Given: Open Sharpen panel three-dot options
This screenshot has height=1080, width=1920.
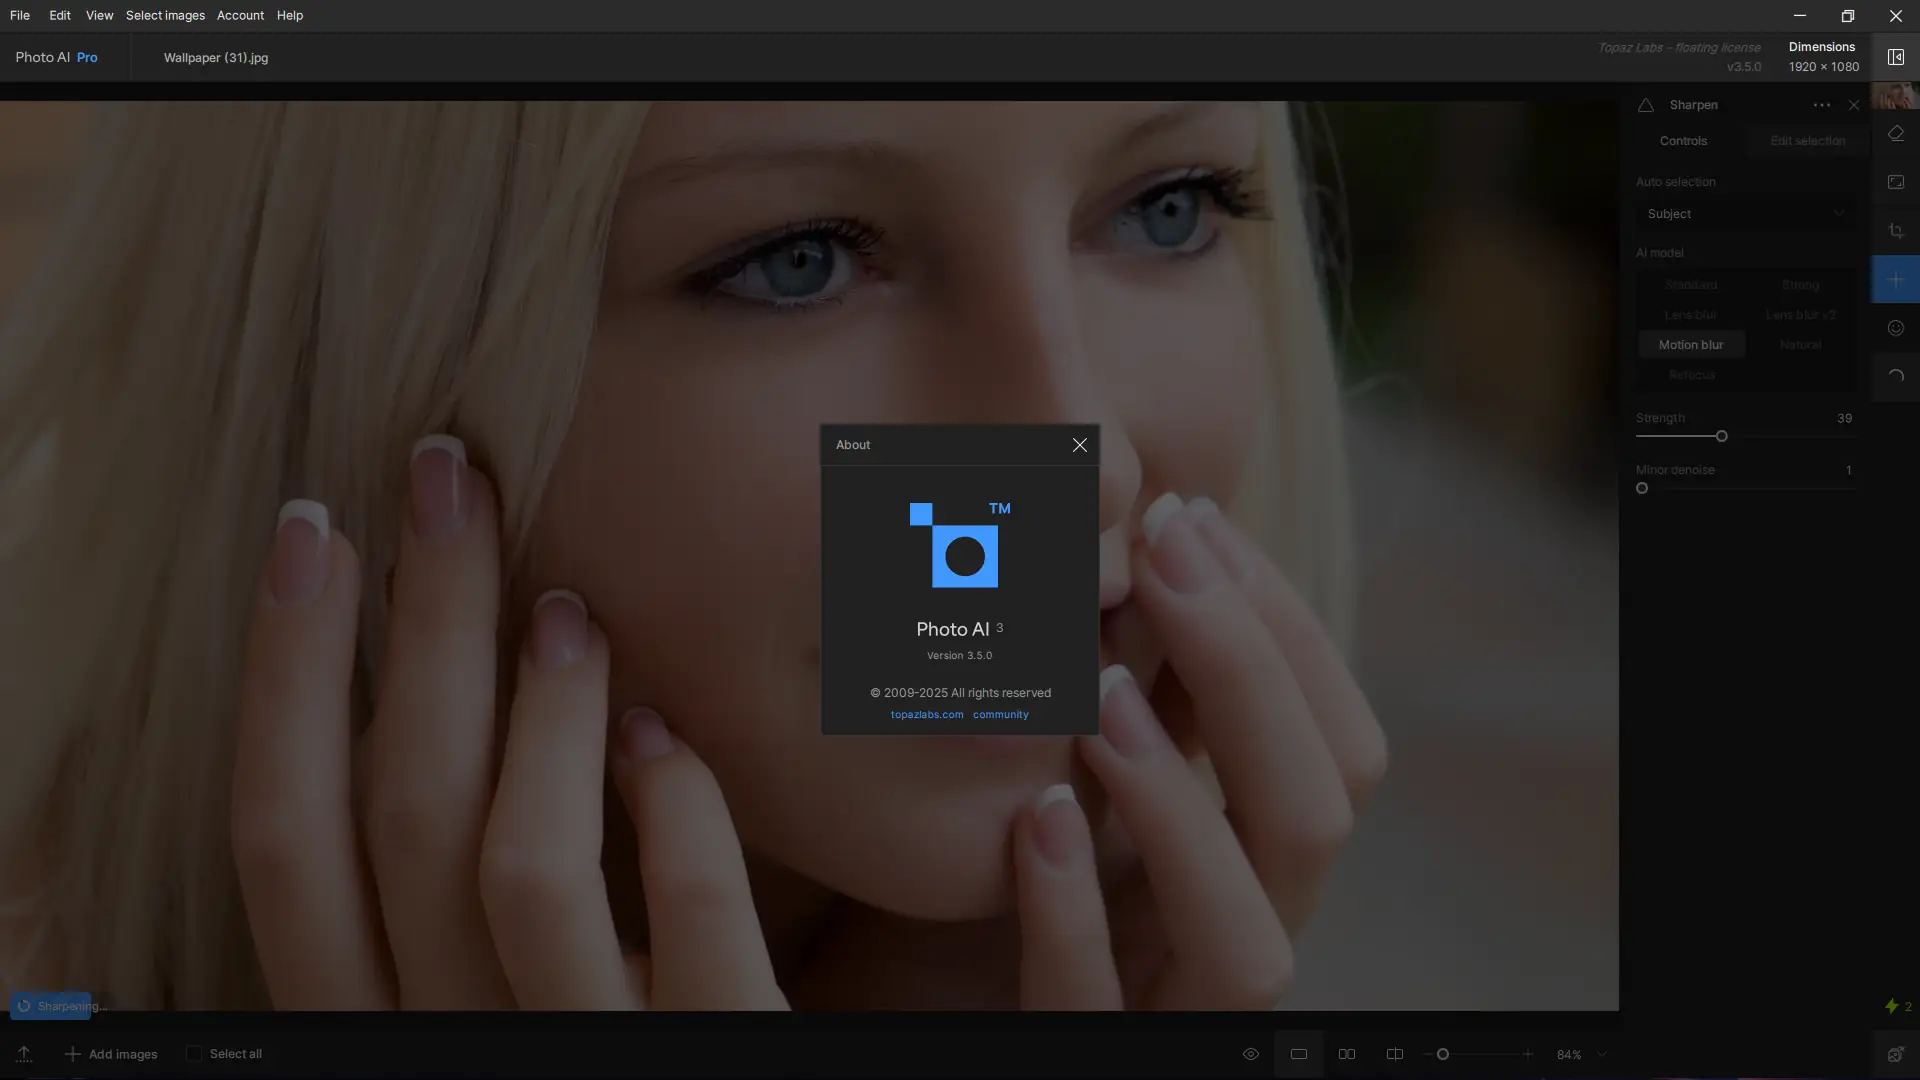Looking at the screenshot, I should pyautogui.click(x=1821, y=105).
